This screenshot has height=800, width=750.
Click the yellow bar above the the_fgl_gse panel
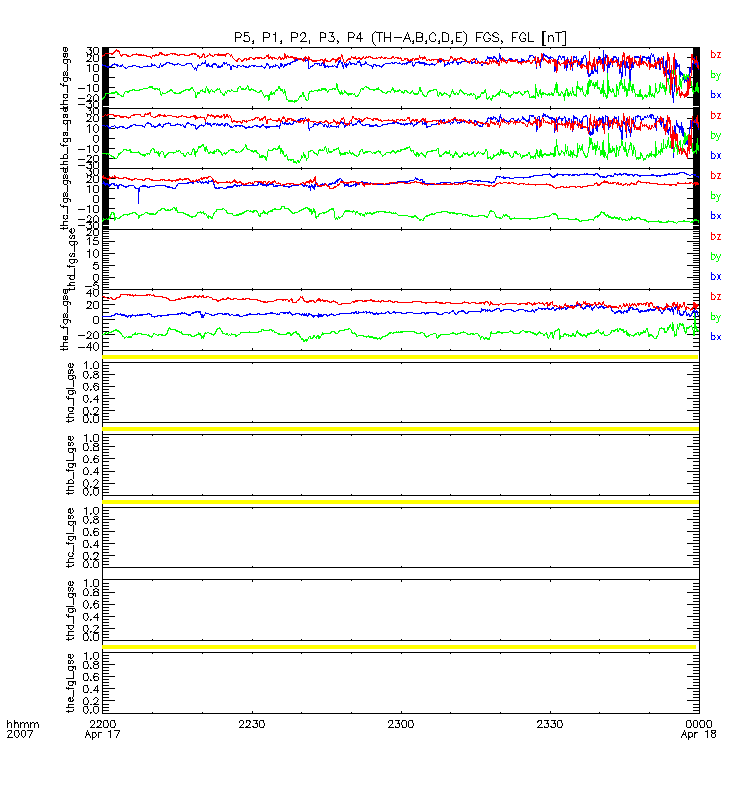point(399,647)
